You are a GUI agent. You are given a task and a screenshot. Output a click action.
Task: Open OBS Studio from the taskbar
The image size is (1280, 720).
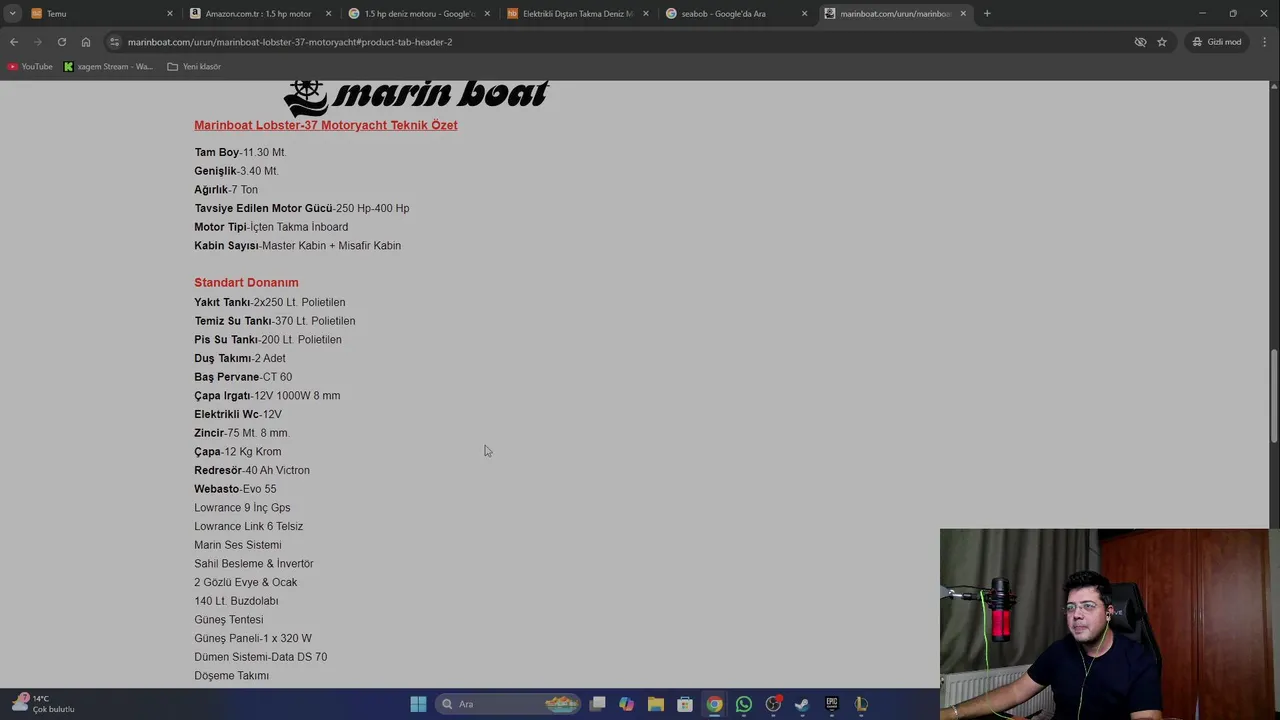click(x=773, y=704)
